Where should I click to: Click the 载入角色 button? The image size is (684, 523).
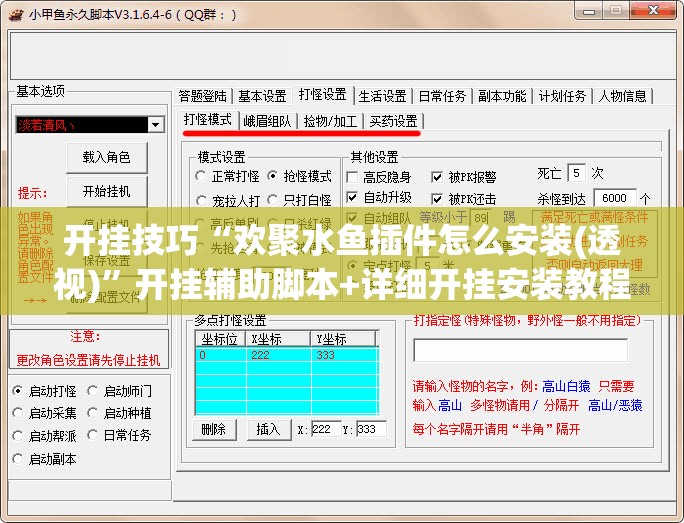coord(107,157)
